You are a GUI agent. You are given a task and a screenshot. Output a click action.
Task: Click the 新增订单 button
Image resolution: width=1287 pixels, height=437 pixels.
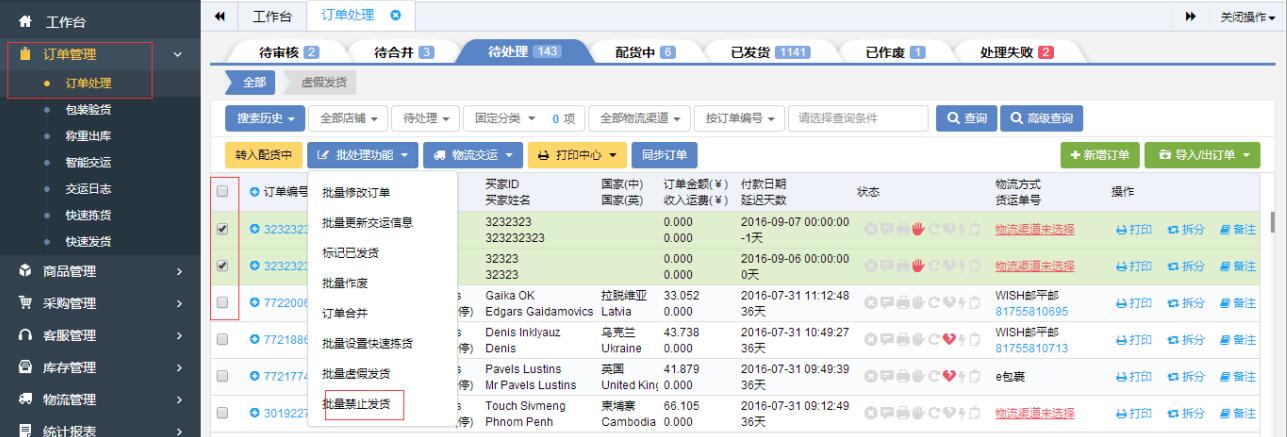[1099, 155]
